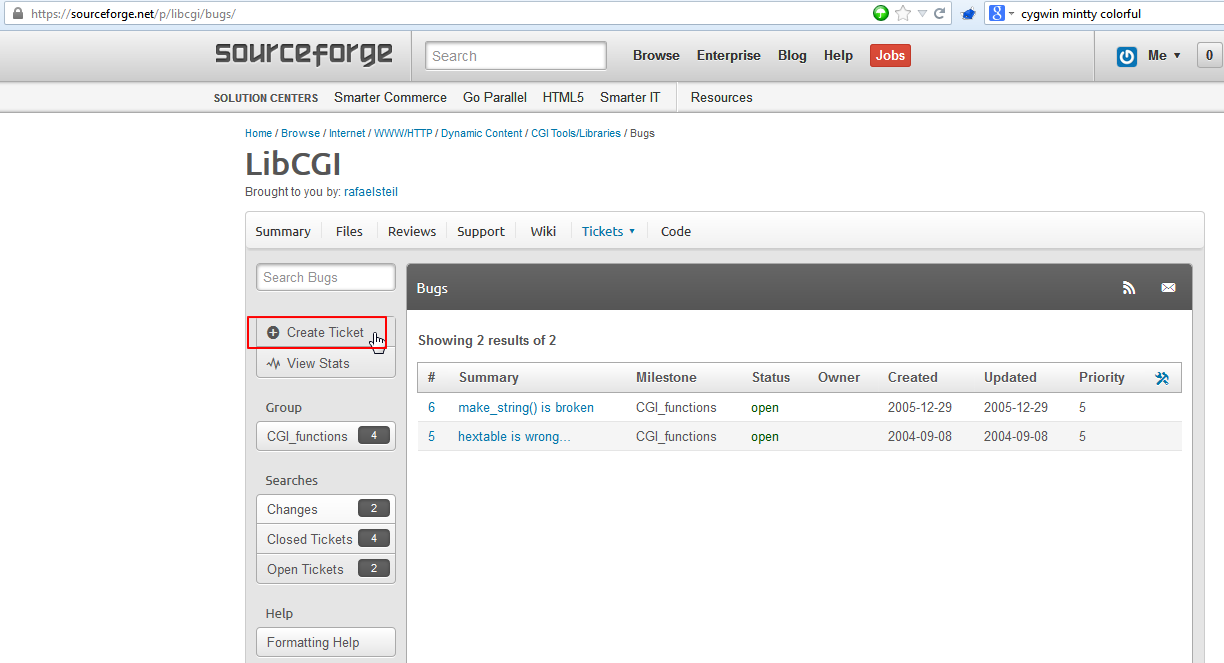Sort table by Created column header
Image resolution: width=1224 pixels, height=663 pixels.
click(x=913, y=378)
